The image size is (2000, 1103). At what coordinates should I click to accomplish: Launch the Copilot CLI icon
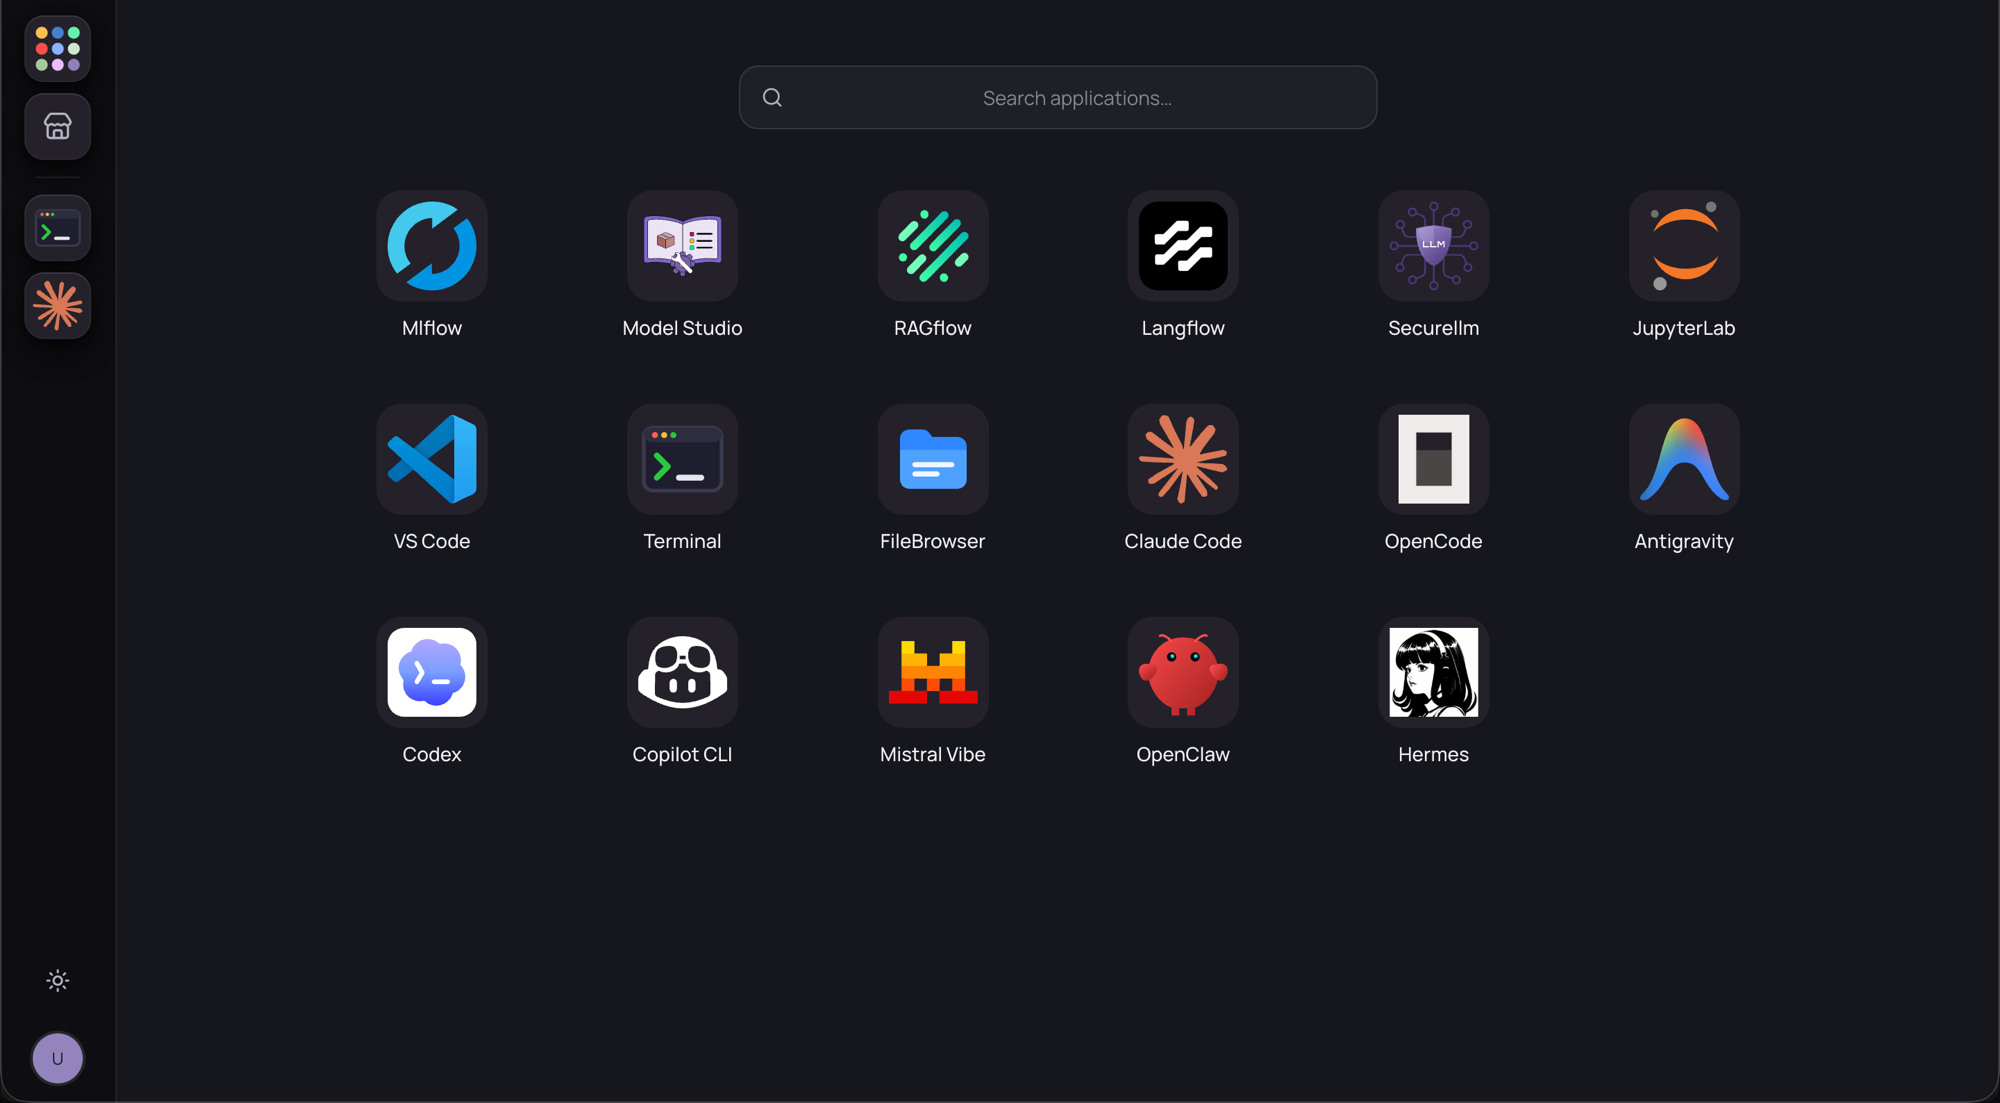tap(682, 672)
